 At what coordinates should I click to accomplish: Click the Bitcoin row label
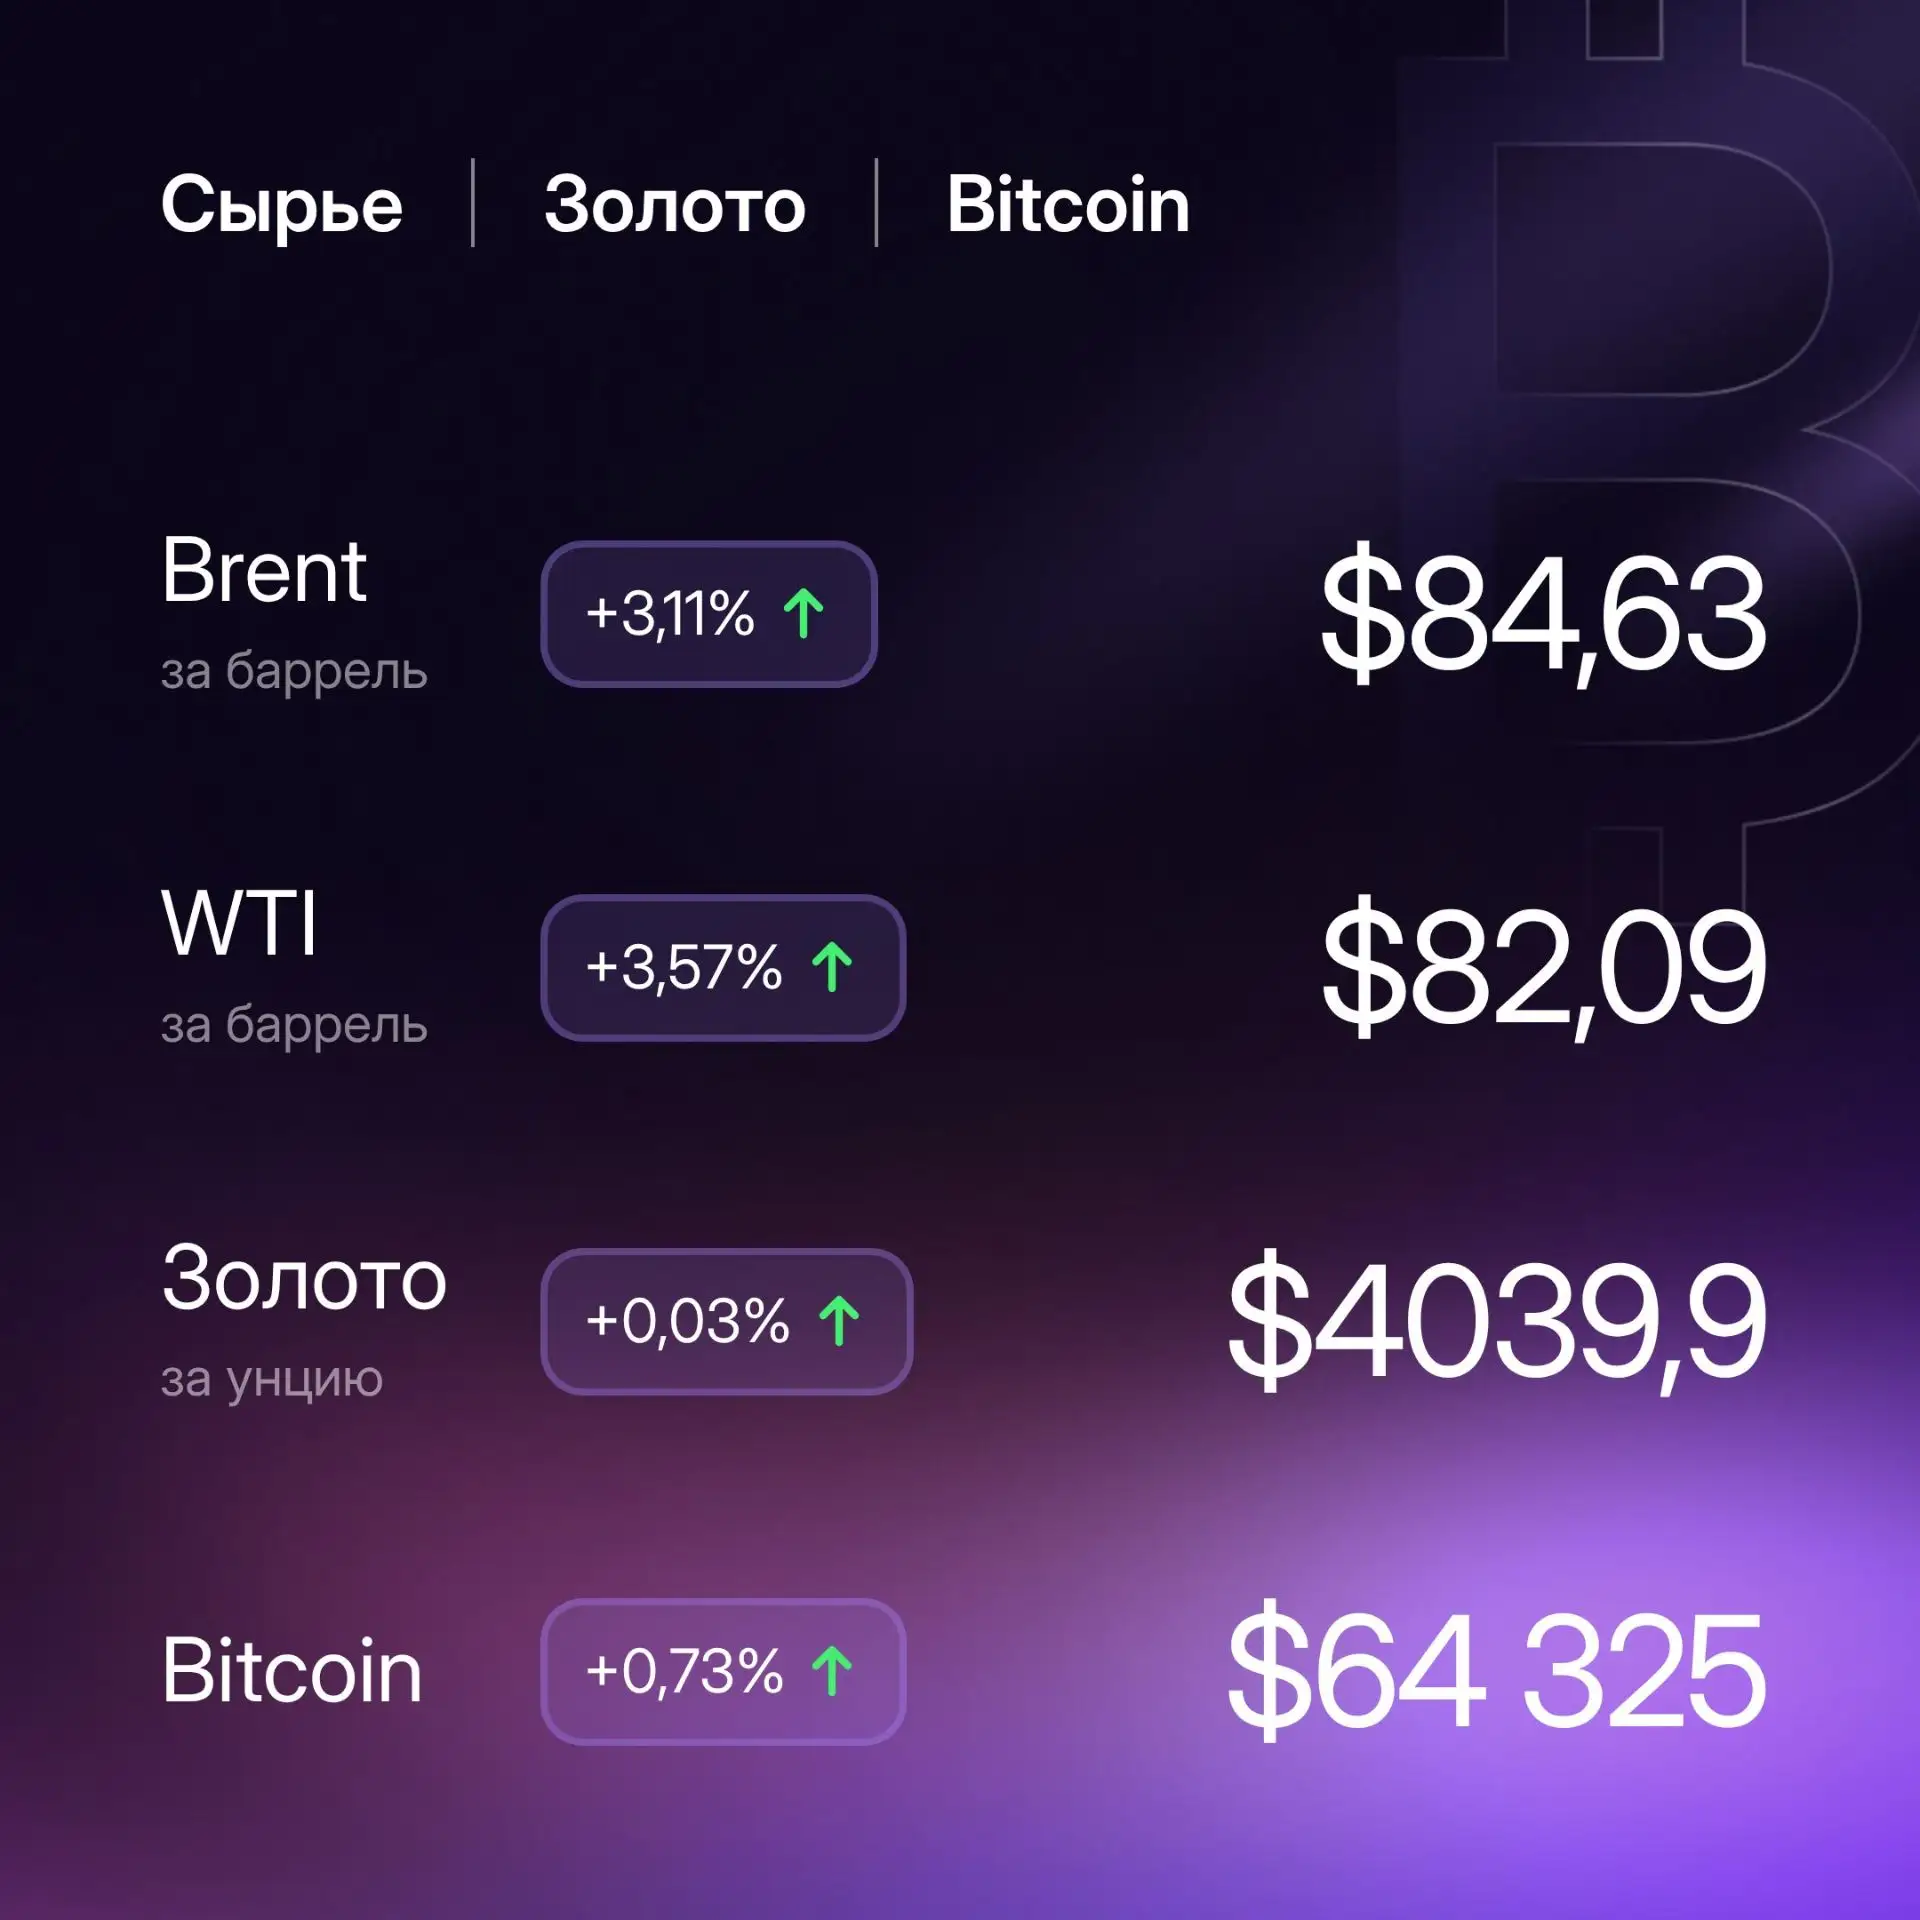coord(292,1671)
